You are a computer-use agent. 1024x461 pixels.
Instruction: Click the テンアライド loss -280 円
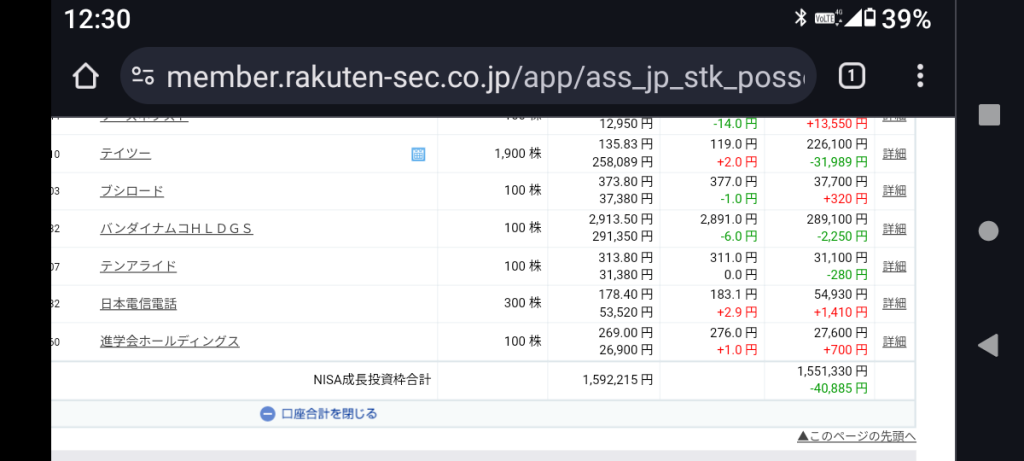[847, 274]
